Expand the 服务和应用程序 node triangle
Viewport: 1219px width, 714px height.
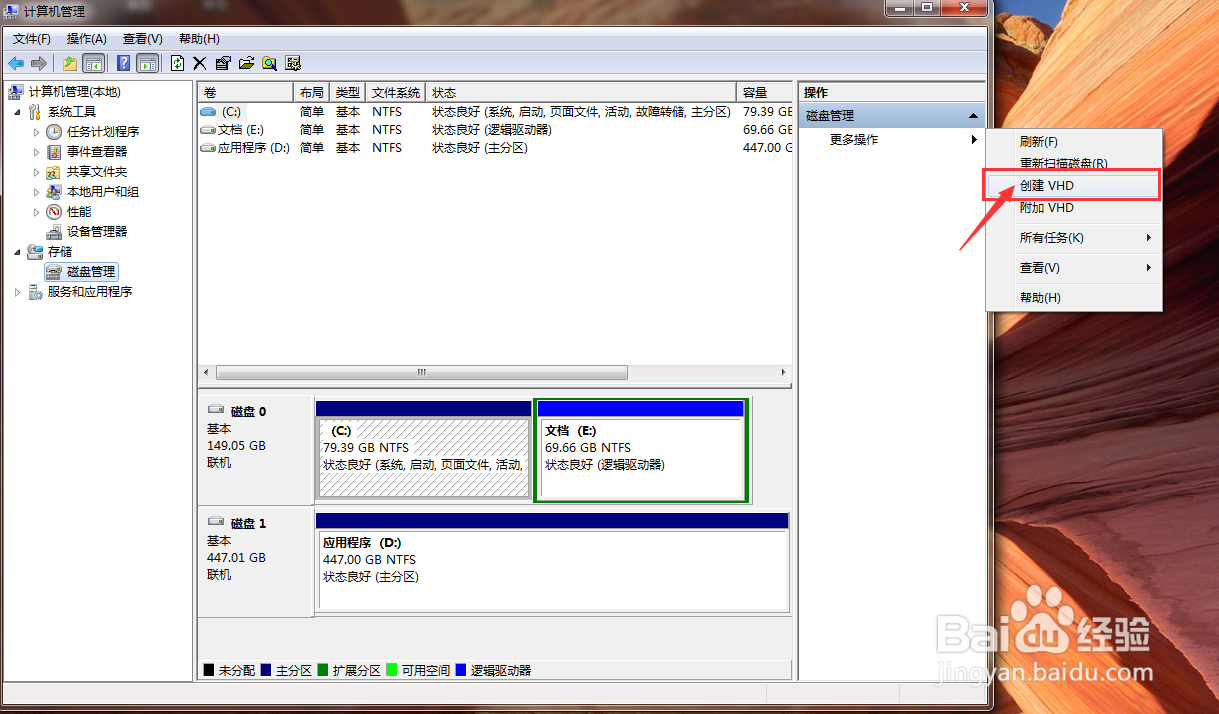pos(17,292)
